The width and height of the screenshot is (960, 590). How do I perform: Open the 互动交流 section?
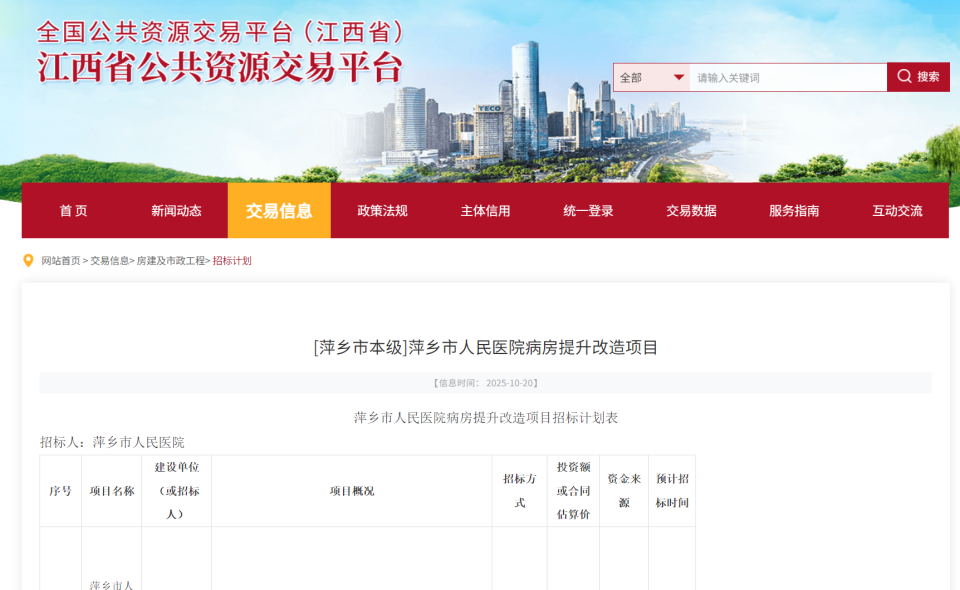(x=896, y=210)
